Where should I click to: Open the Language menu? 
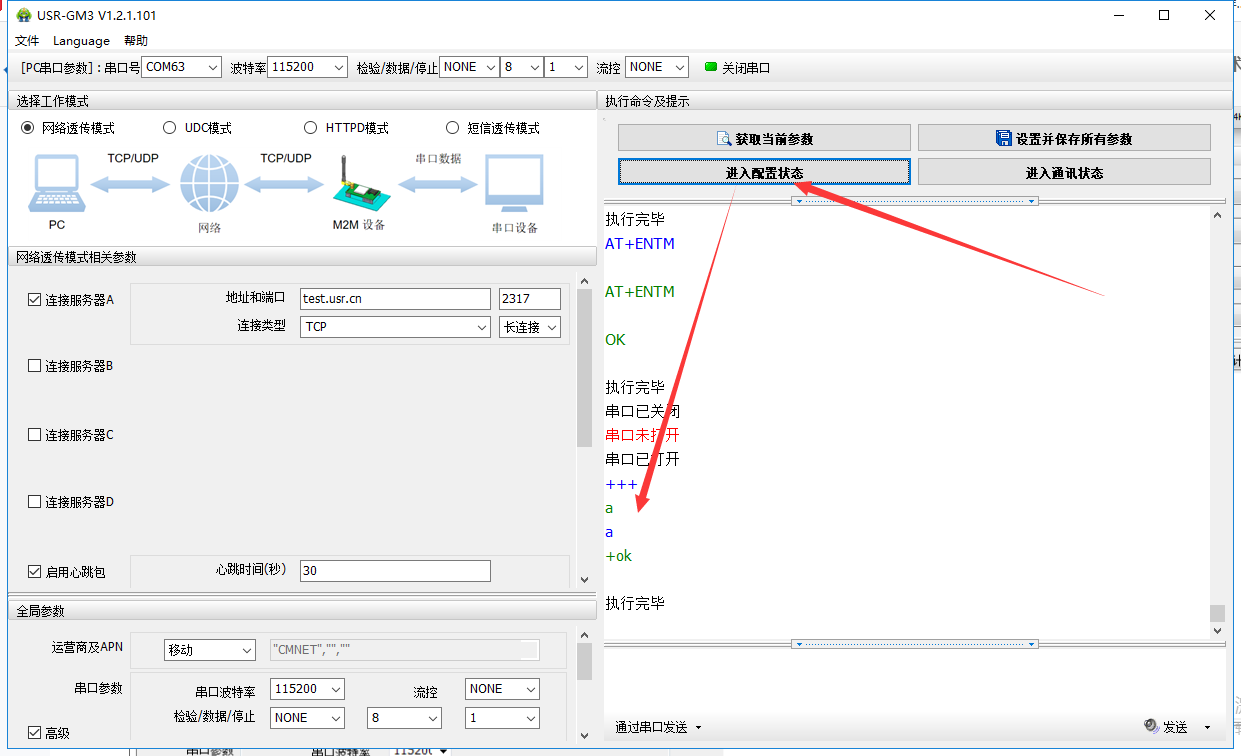[81, 41]
